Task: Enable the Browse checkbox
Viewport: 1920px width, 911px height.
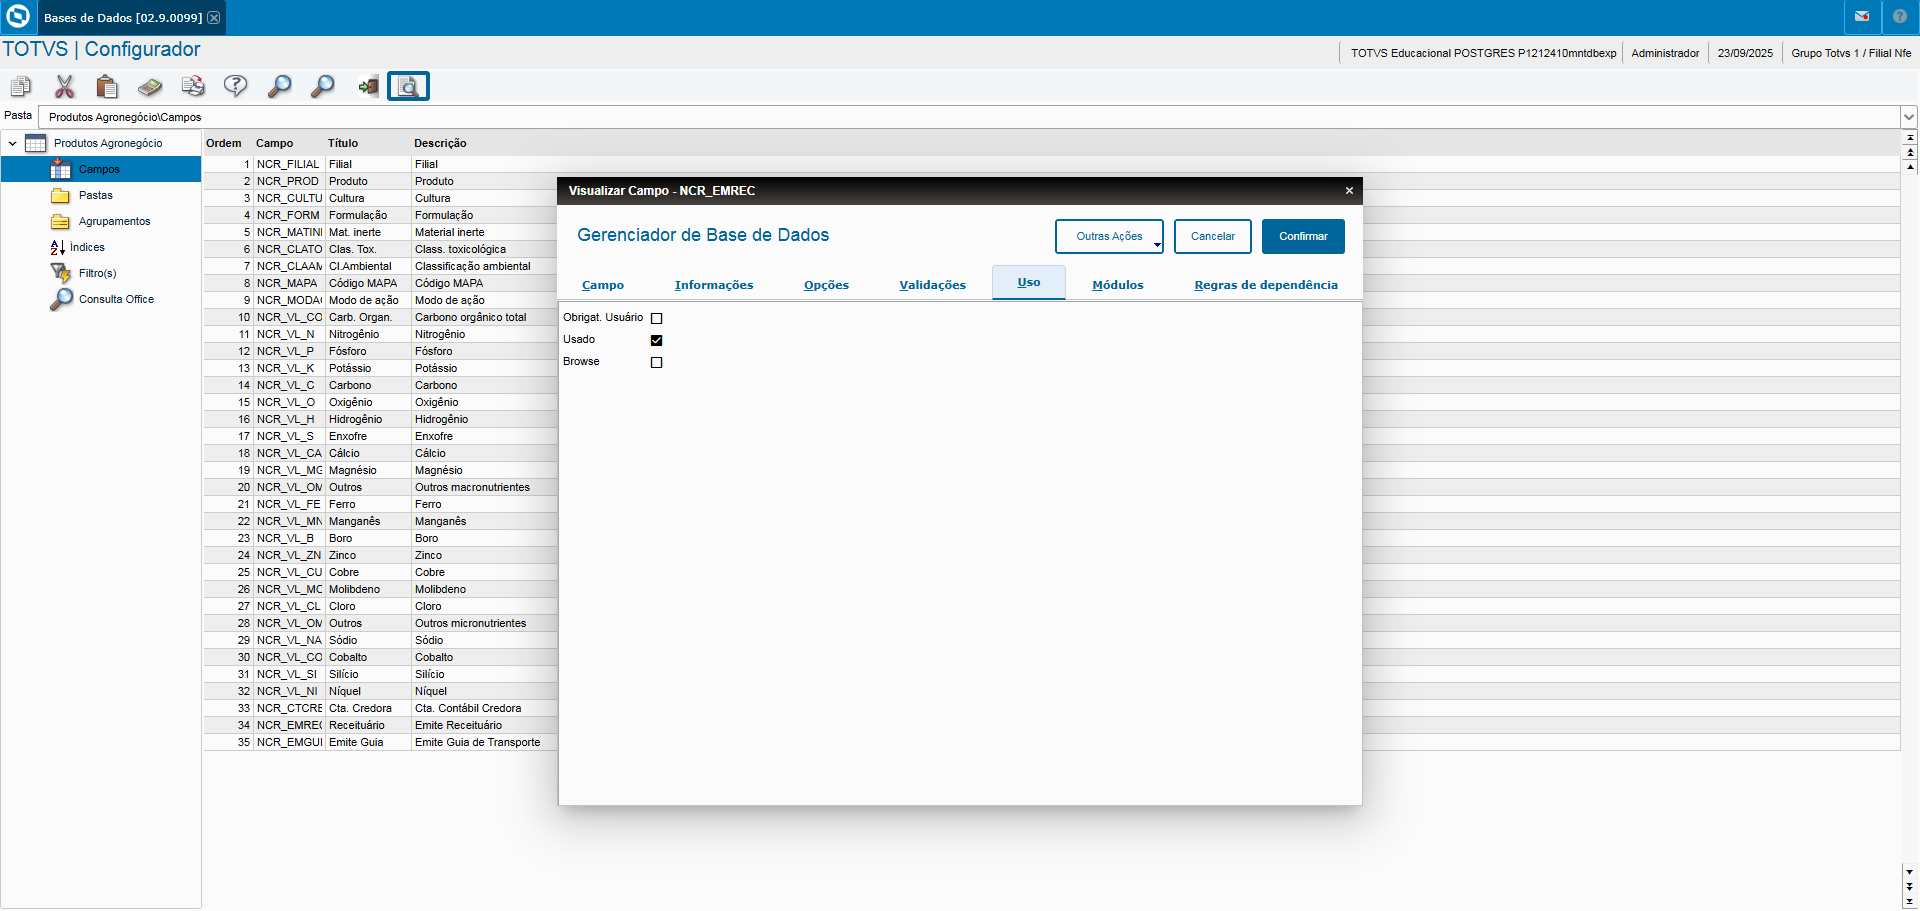Action: (x=657, y=362)
